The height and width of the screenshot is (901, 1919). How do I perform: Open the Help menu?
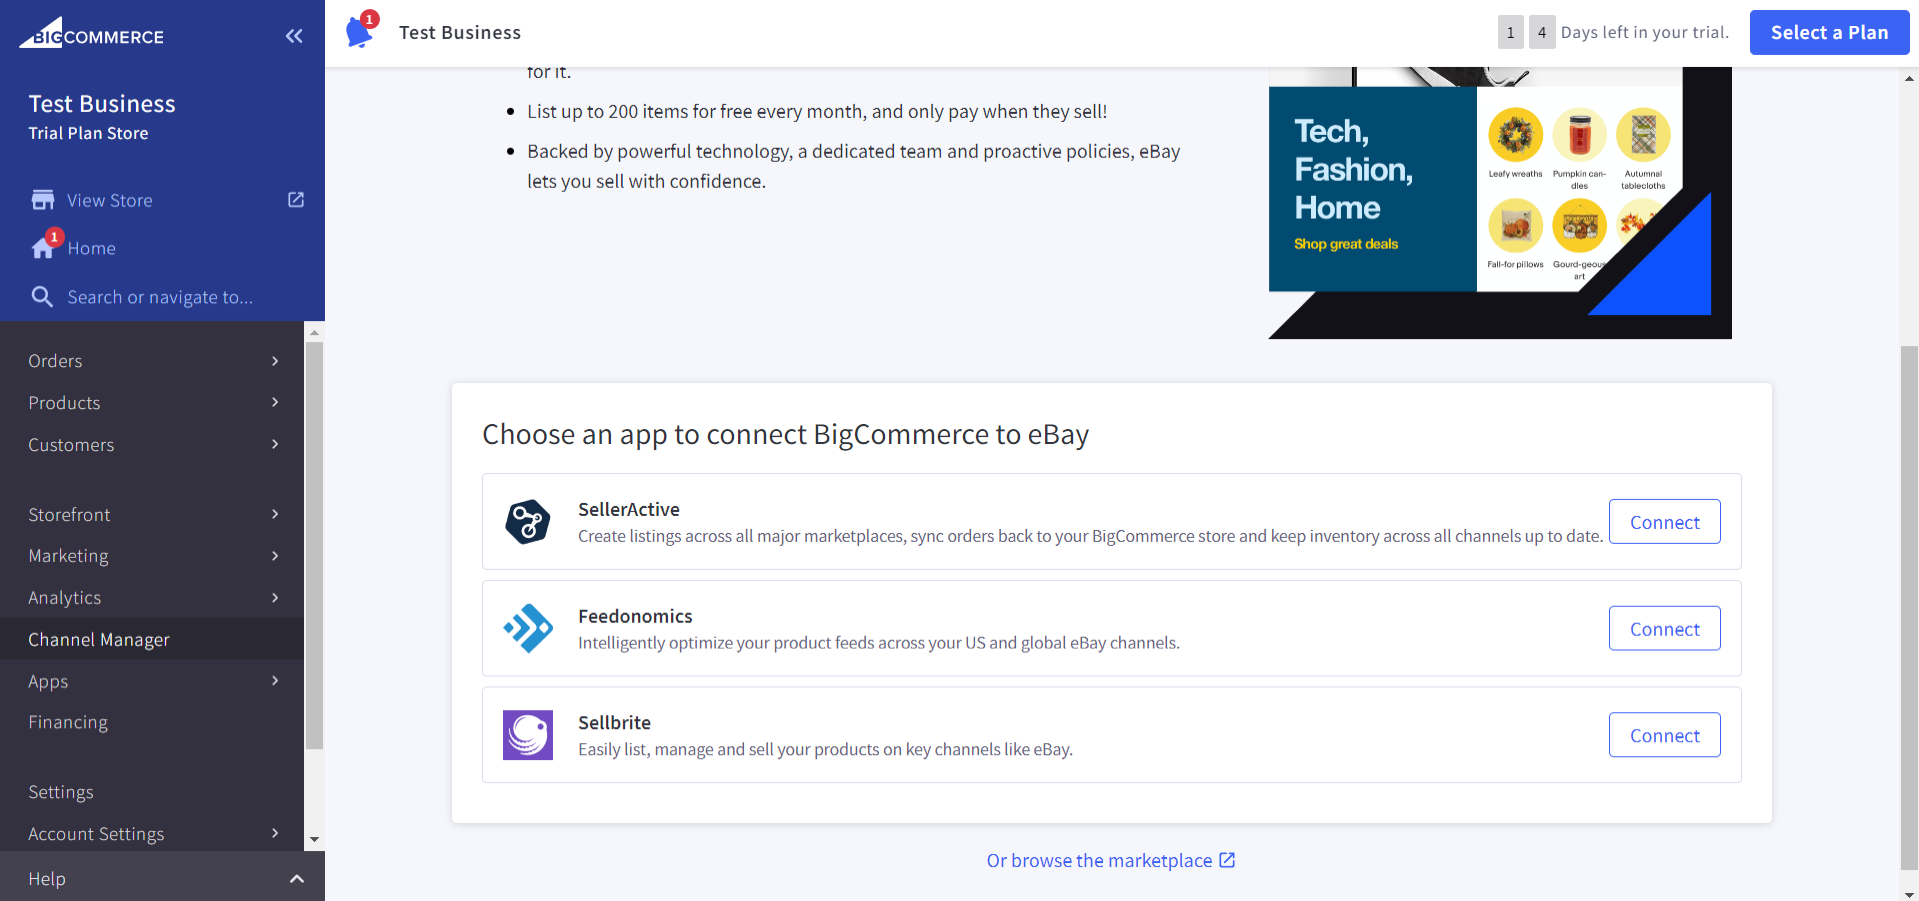point(162,878)
